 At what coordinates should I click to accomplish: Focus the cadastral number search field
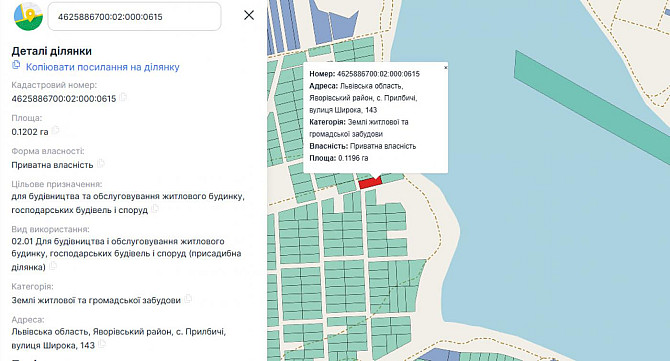[135, 16]
